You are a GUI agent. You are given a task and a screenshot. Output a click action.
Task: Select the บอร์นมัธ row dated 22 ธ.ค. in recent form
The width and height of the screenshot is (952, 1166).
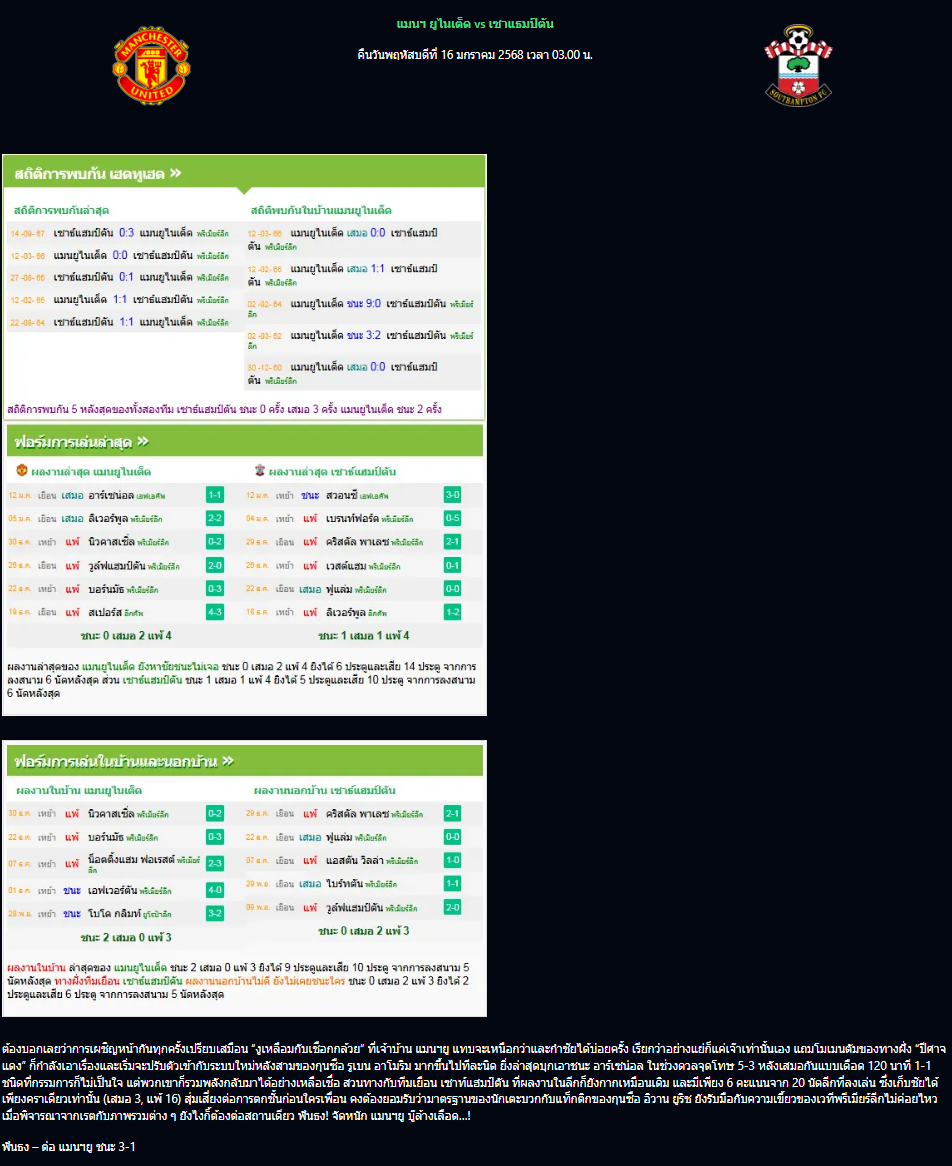coord(125,589)
